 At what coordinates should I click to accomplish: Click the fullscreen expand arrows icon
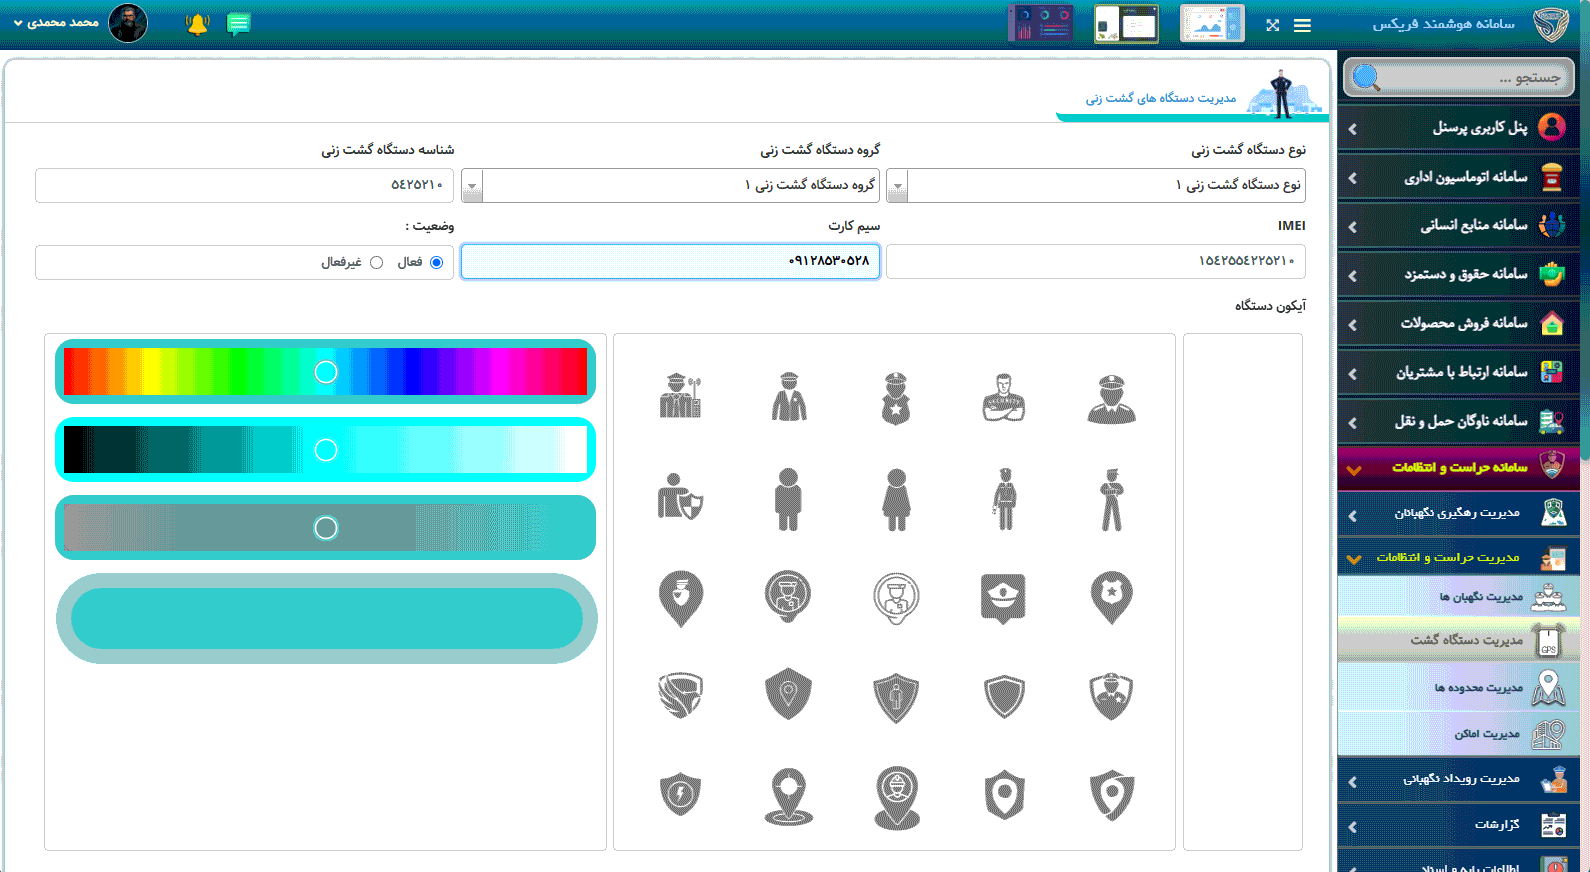pos(1272,25)
